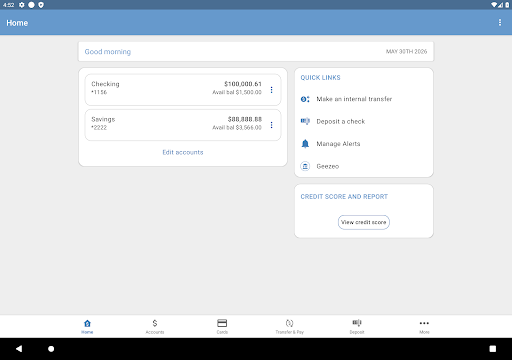Select Make an internal transfer link

[354, 99]
